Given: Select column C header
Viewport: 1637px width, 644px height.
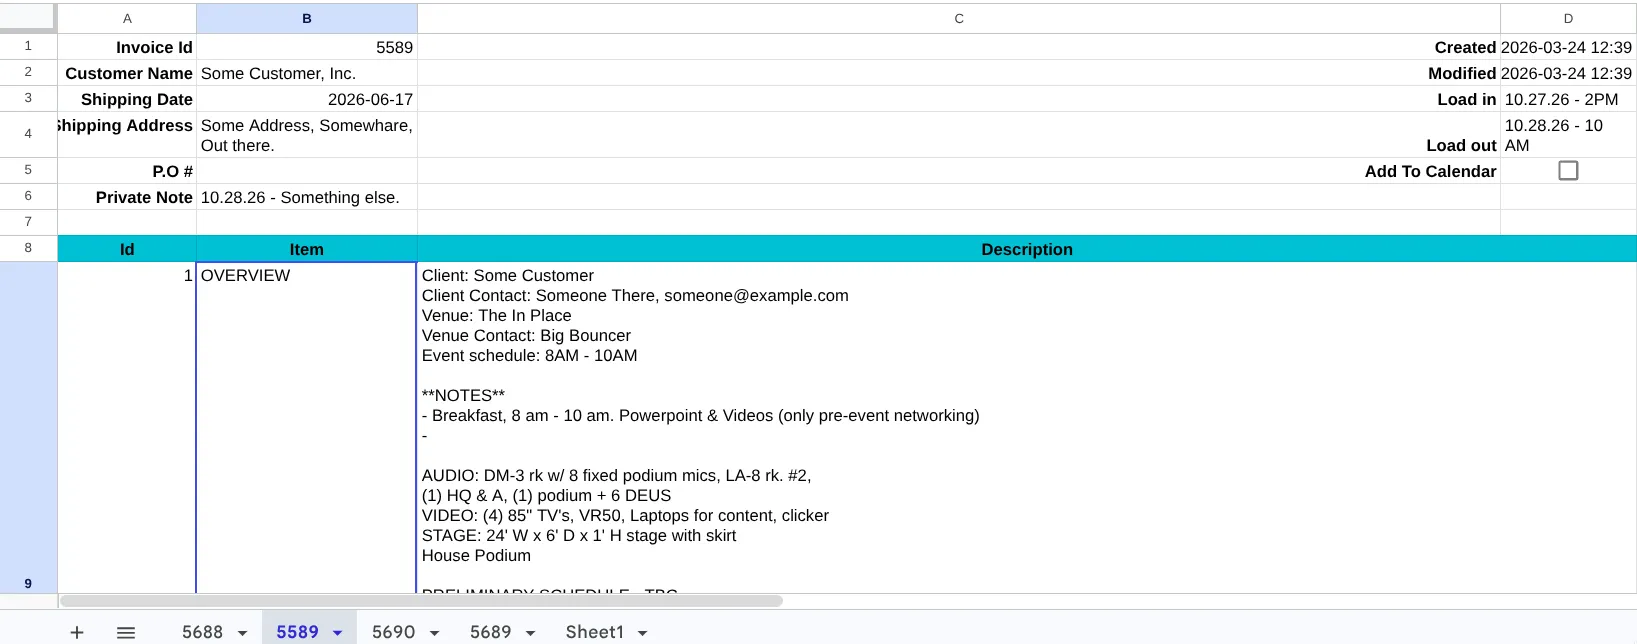Looking at the screenshot, I should tap(959, 18).
